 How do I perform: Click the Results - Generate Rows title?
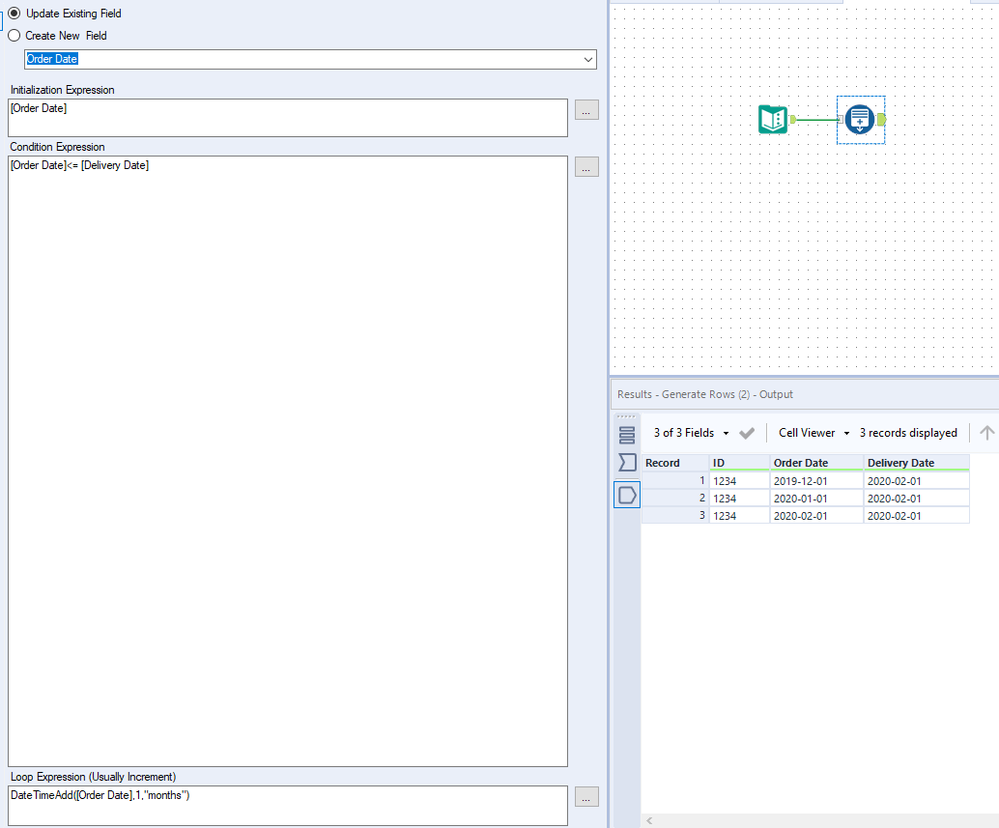tap(705, 394)
